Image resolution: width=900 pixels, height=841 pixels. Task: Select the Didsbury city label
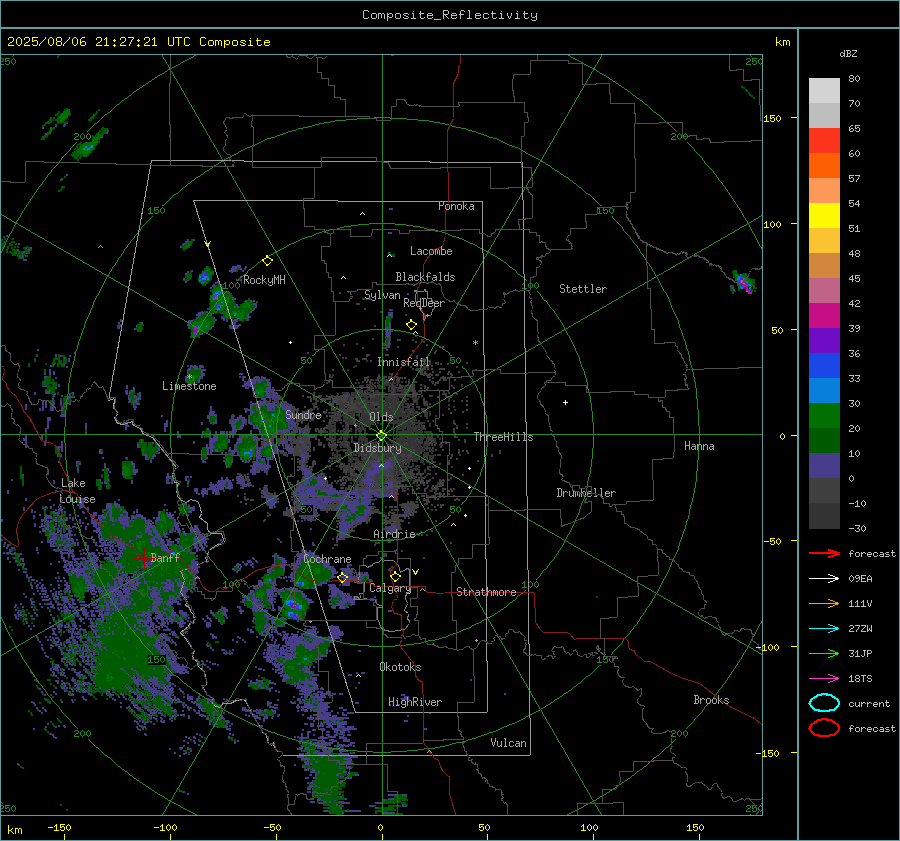coord(377,448)
